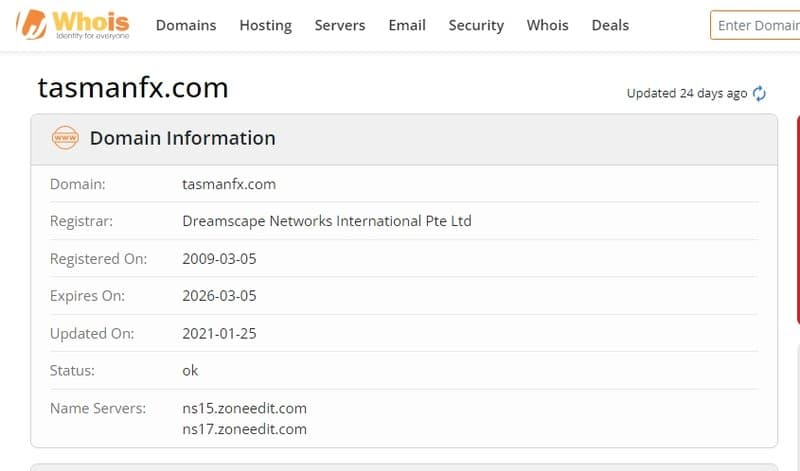Focus the Enter Domain search field
This screenshot has width=800, height=471.
click(x=756, y=25)
